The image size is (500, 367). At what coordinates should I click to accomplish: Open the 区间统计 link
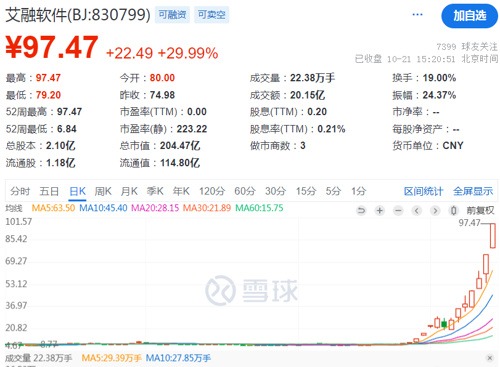[423, 191]
